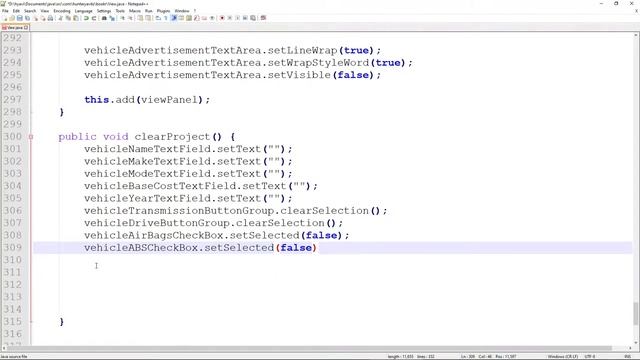Image resolution: width=640 pixels, height=360 pixels.
Task: Click the last toolbar icon after Save Macro
Action: [x=263, y=18]
